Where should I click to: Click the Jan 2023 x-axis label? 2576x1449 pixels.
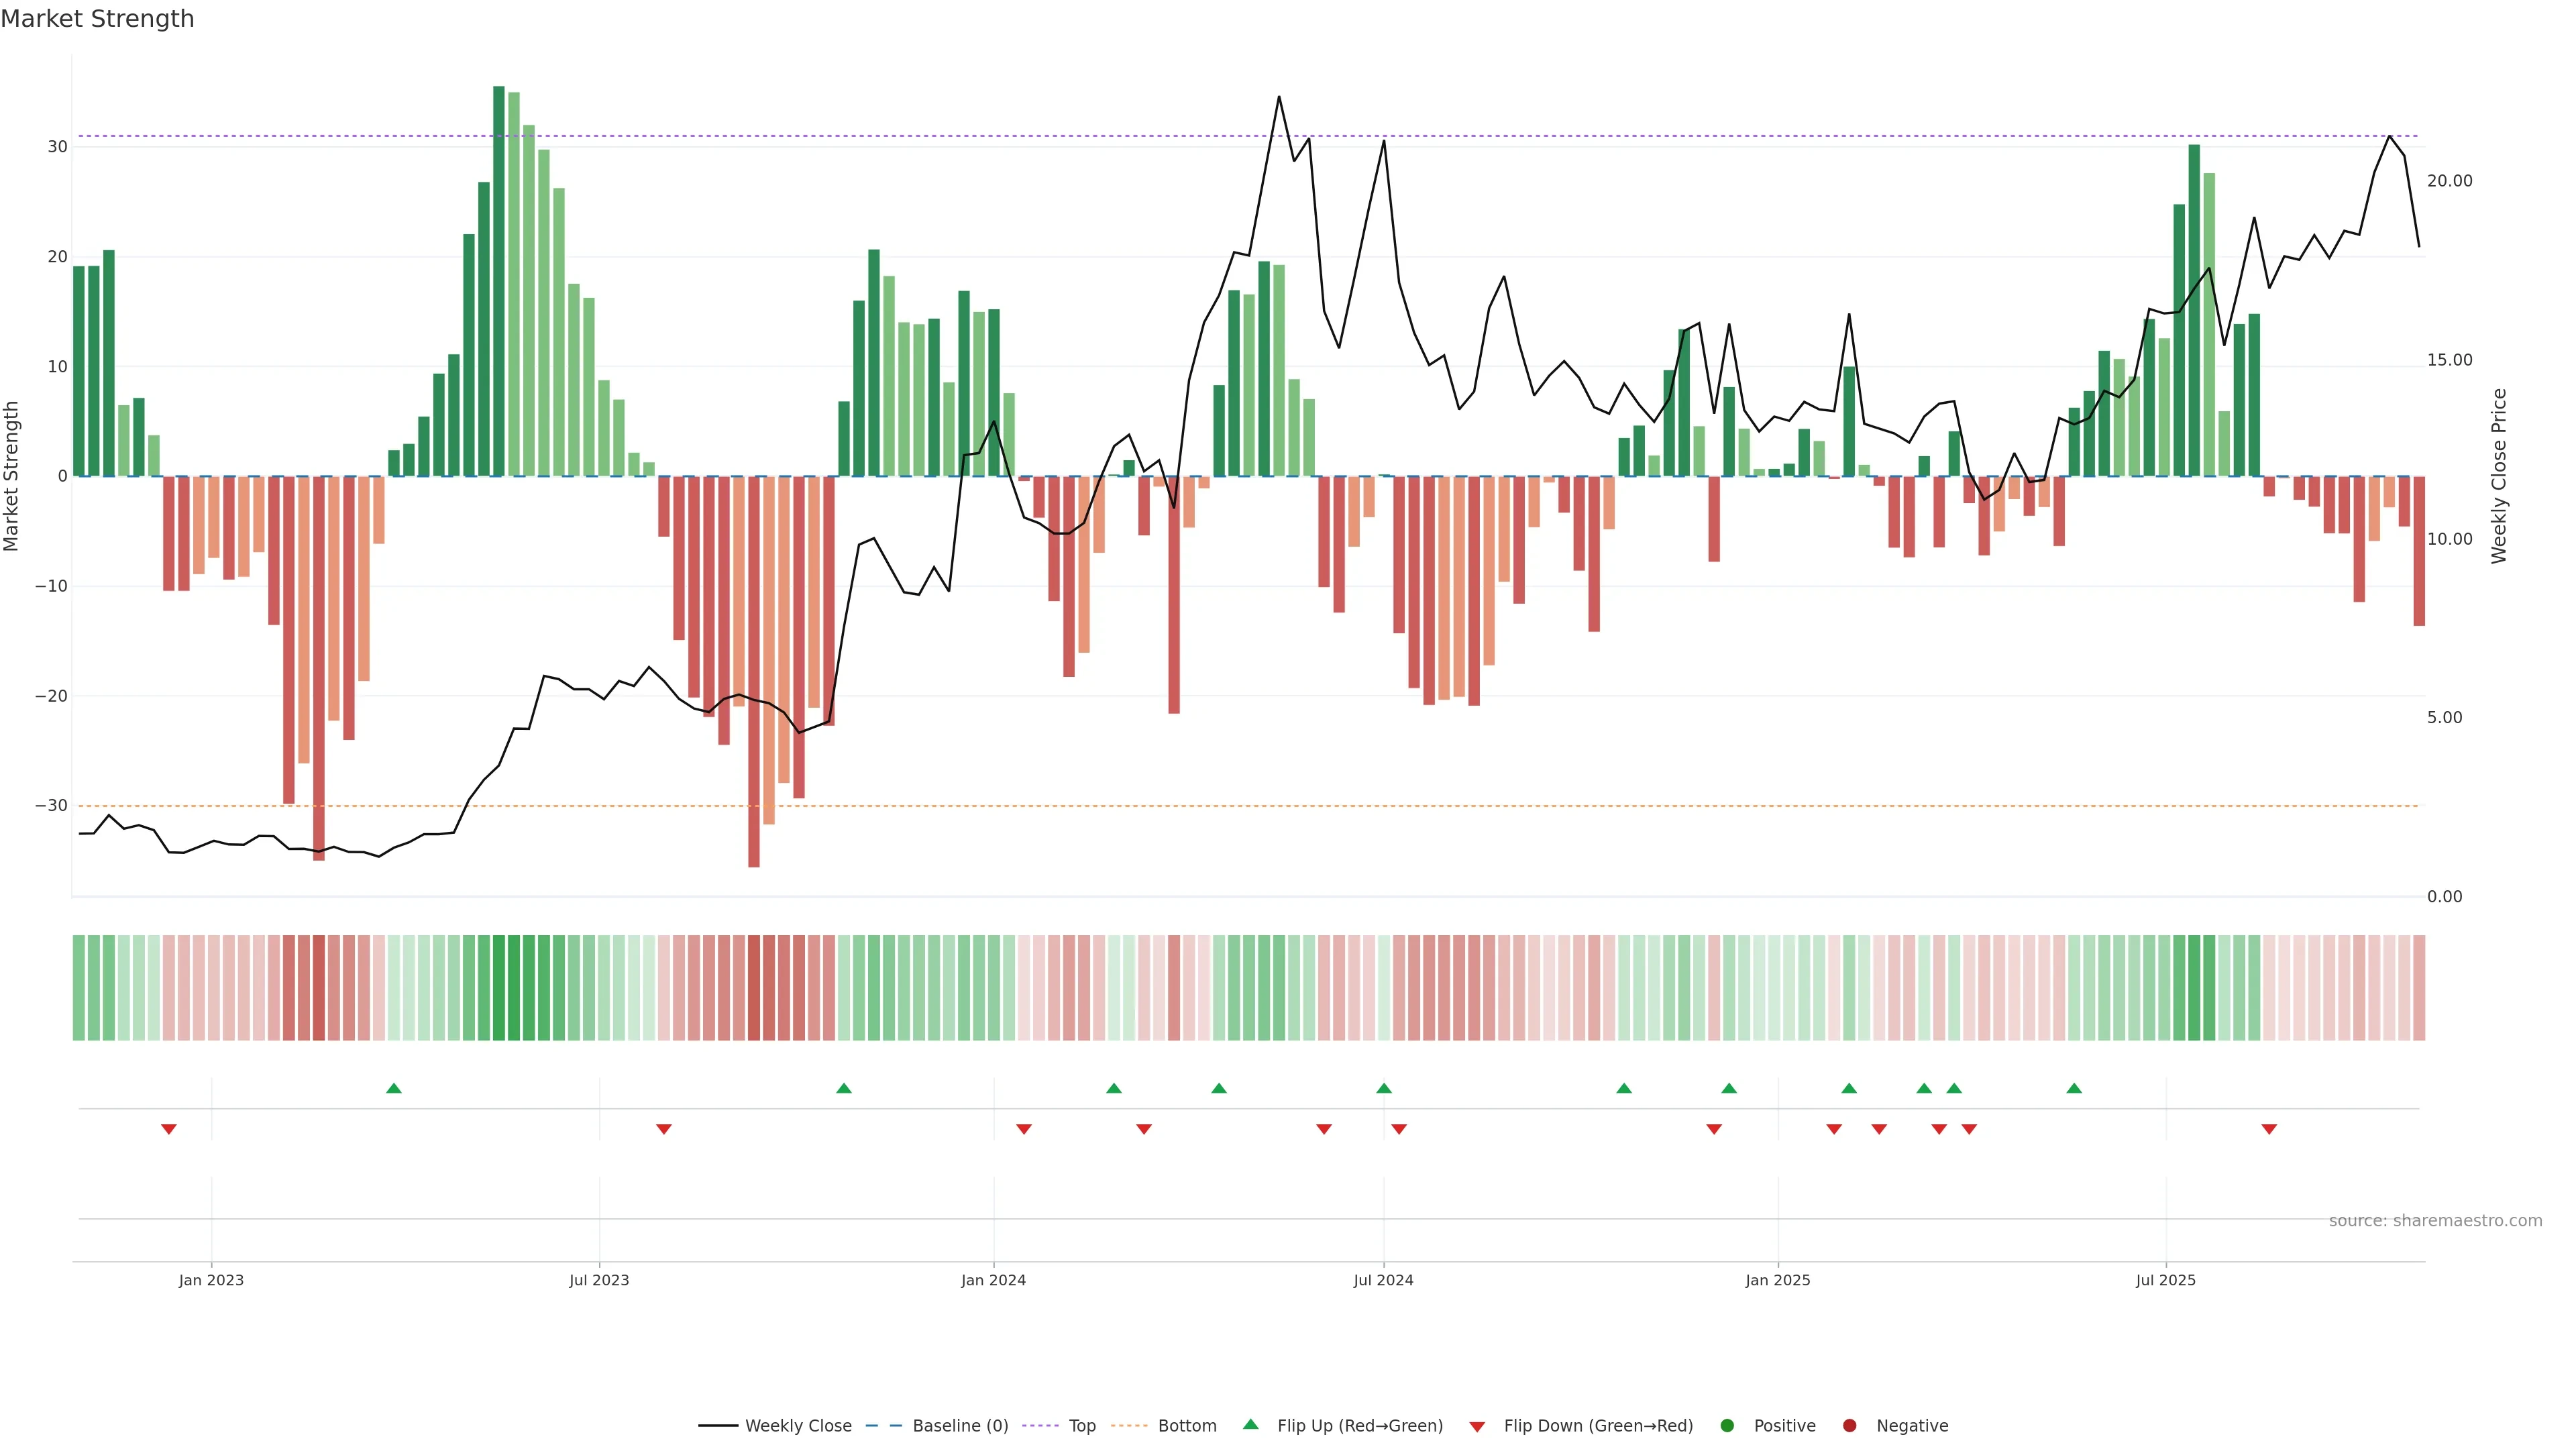click(x=211, y=1280)
